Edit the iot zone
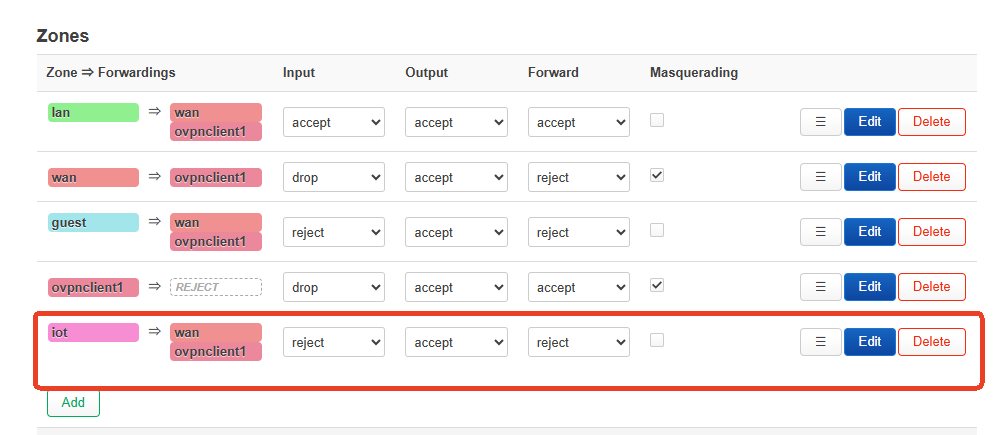 coord(870,342)
